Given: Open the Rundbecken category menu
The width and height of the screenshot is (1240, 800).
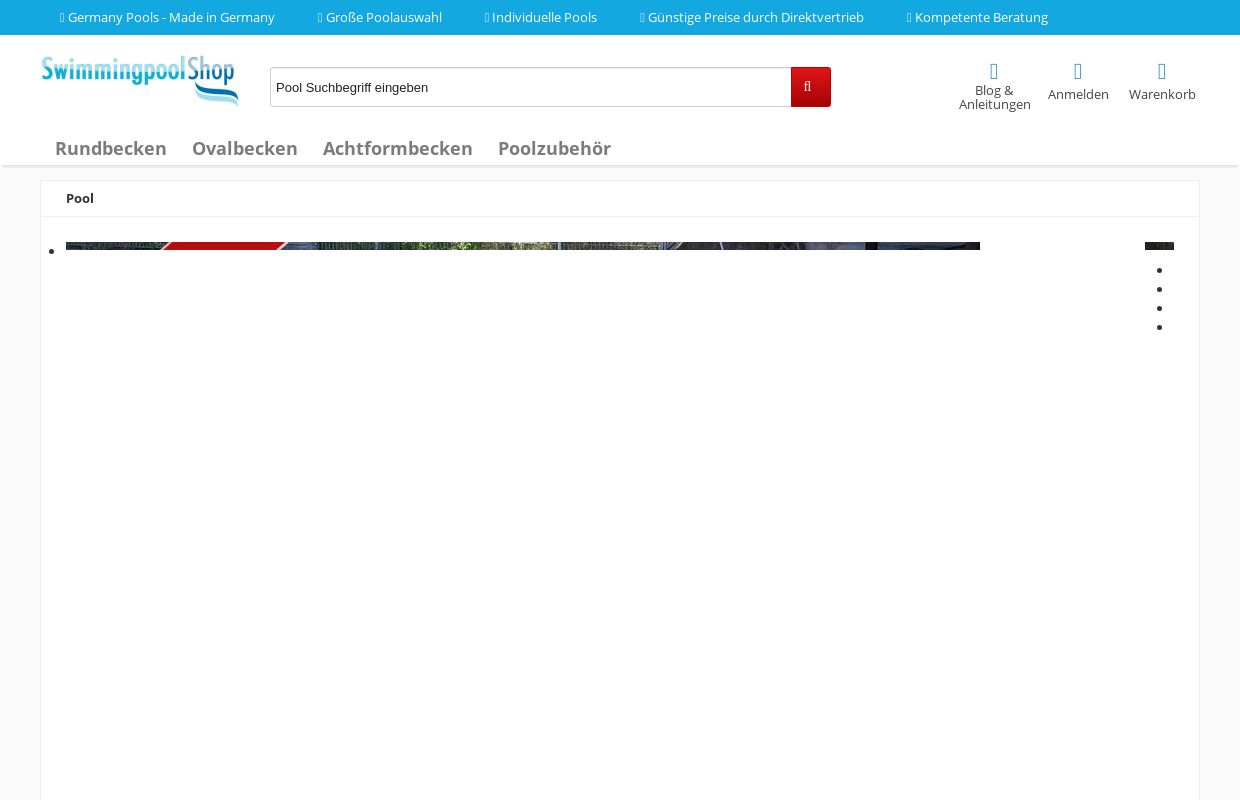Looking at the screenshot, I should 111,148.
